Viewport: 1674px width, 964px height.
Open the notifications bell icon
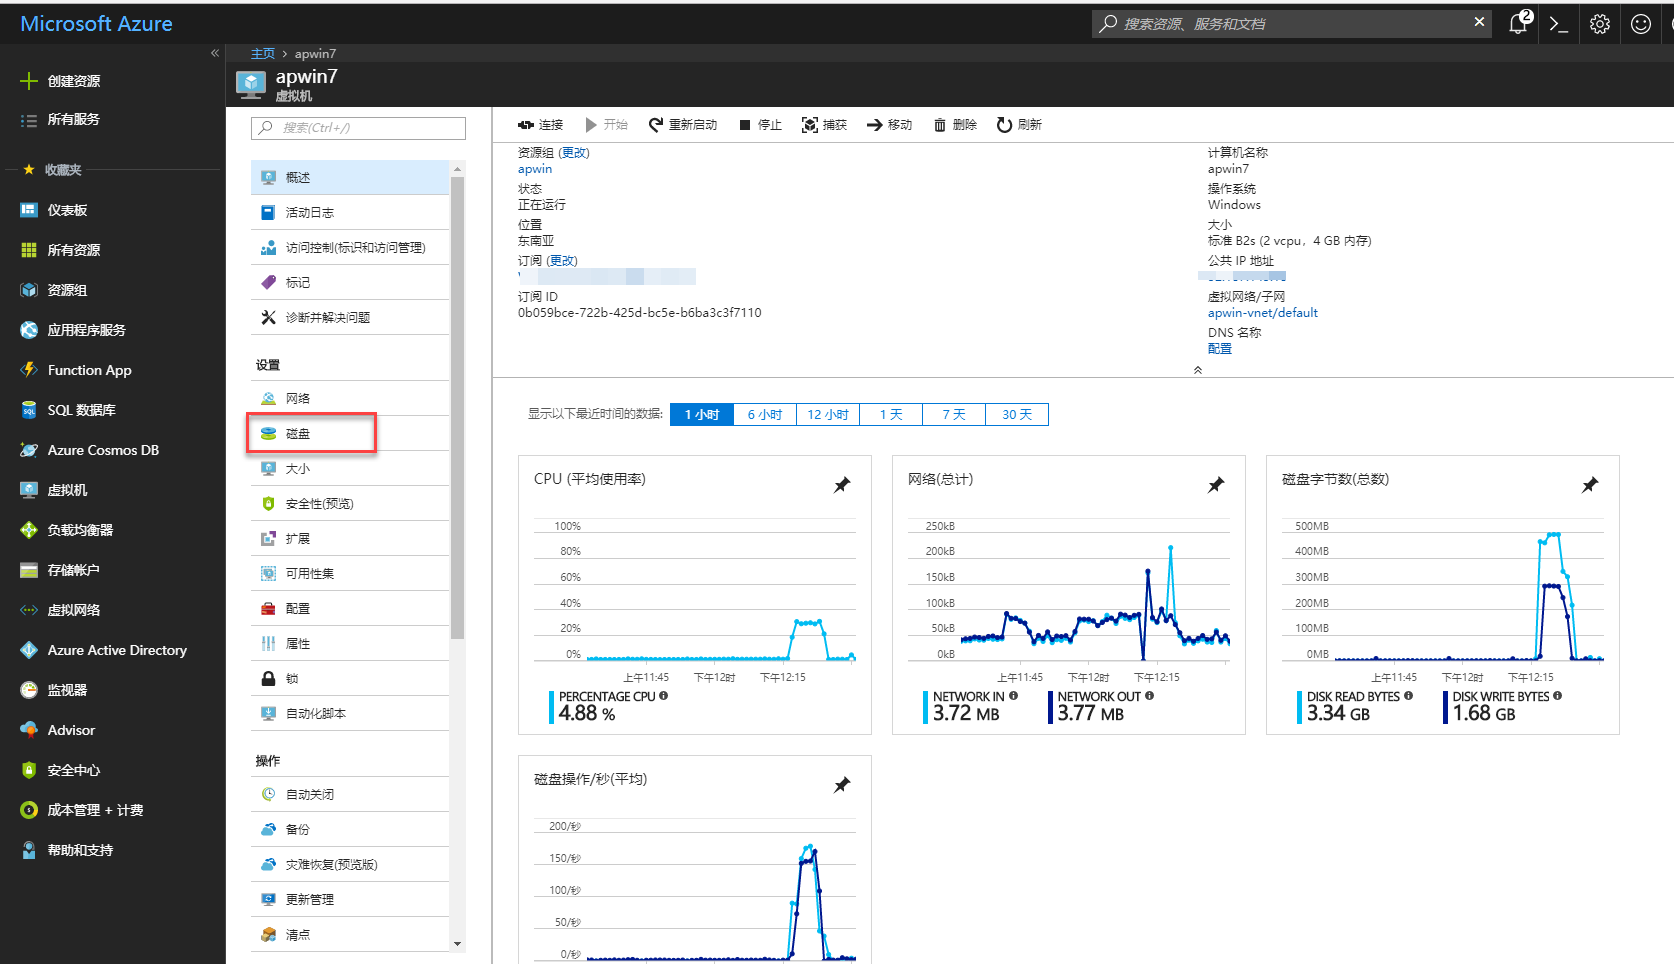[1519, 23]
